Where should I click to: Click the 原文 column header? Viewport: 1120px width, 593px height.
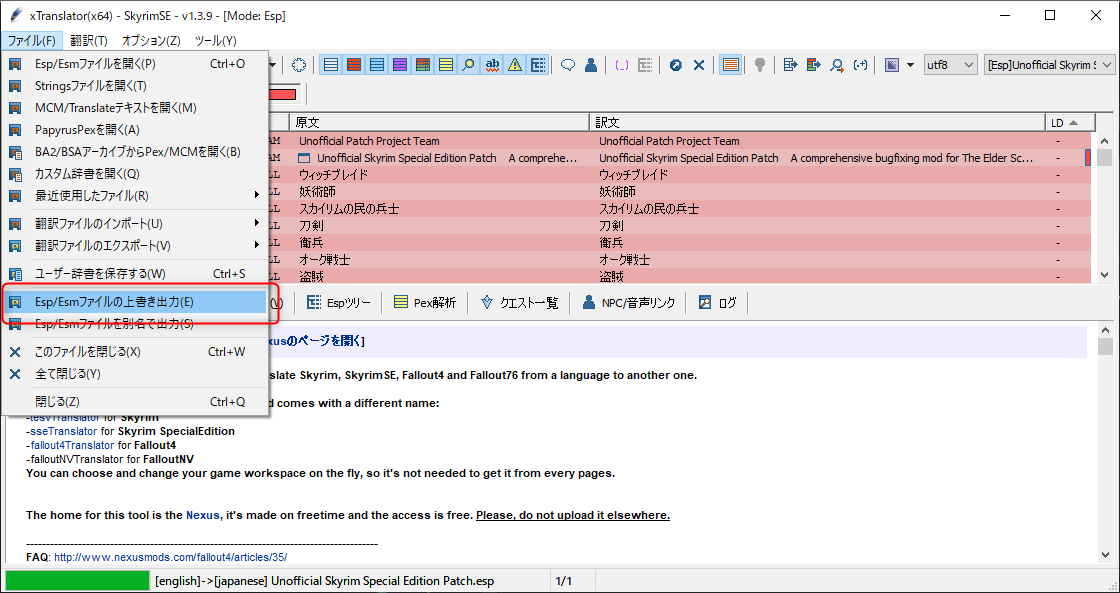coord(439,123)
